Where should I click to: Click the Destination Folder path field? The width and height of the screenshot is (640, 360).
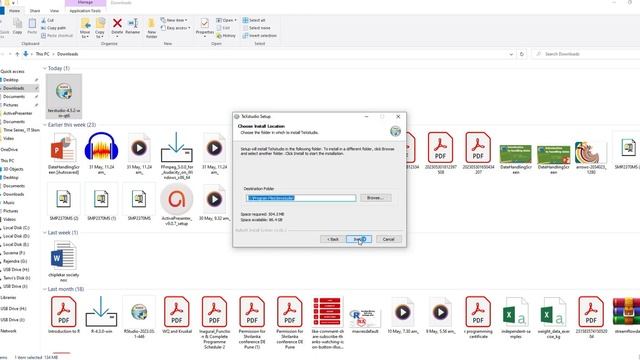click(301, 198)
